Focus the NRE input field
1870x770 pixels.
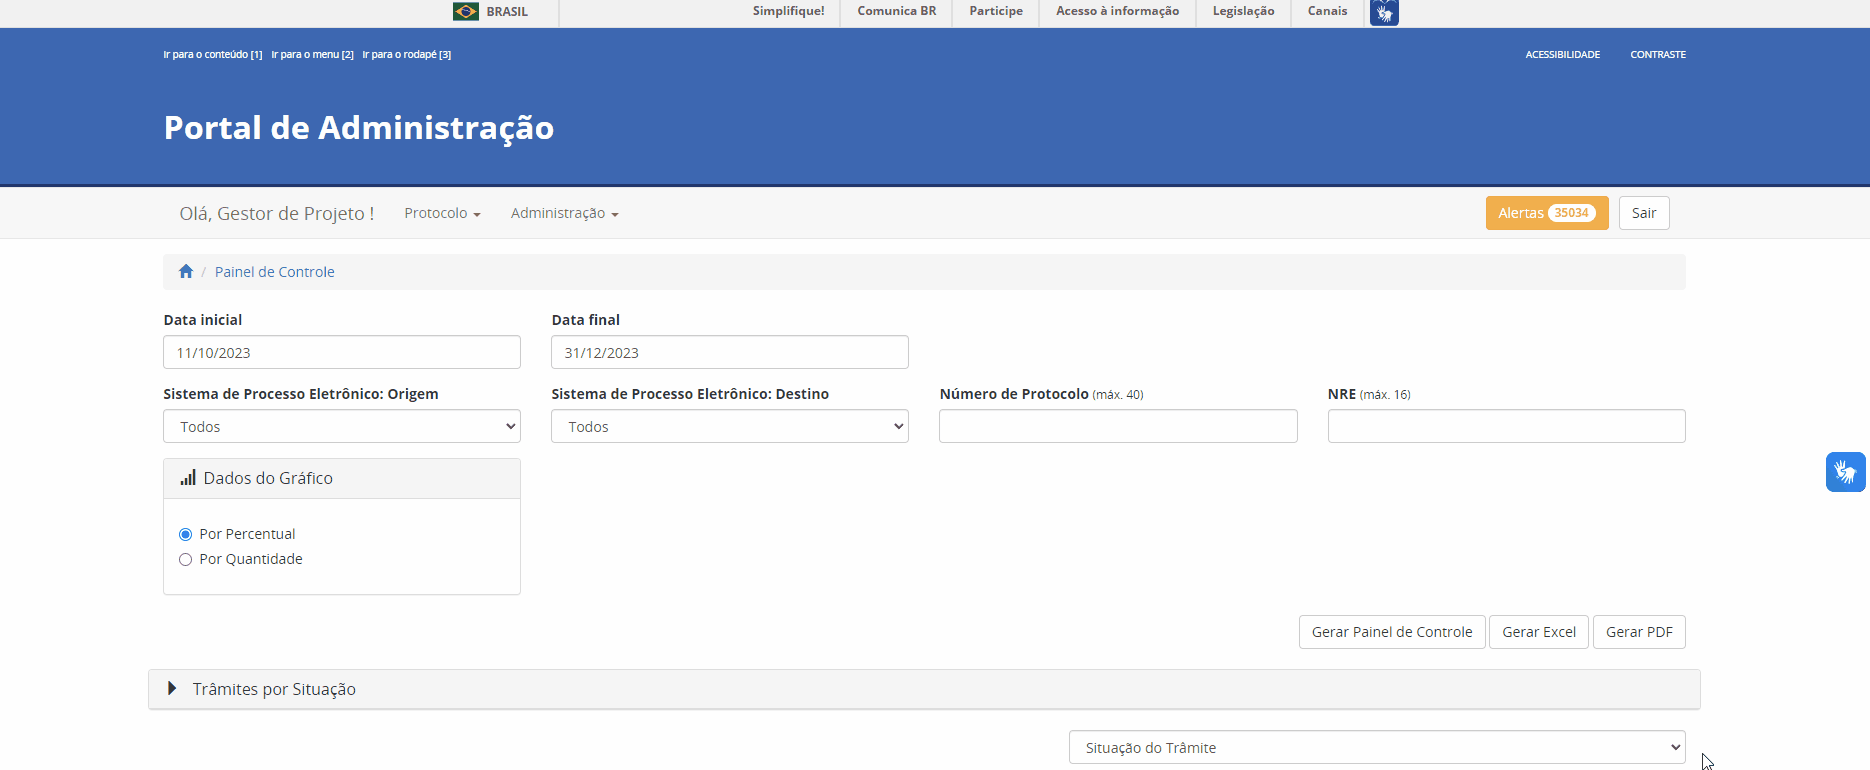point(1506,426)
